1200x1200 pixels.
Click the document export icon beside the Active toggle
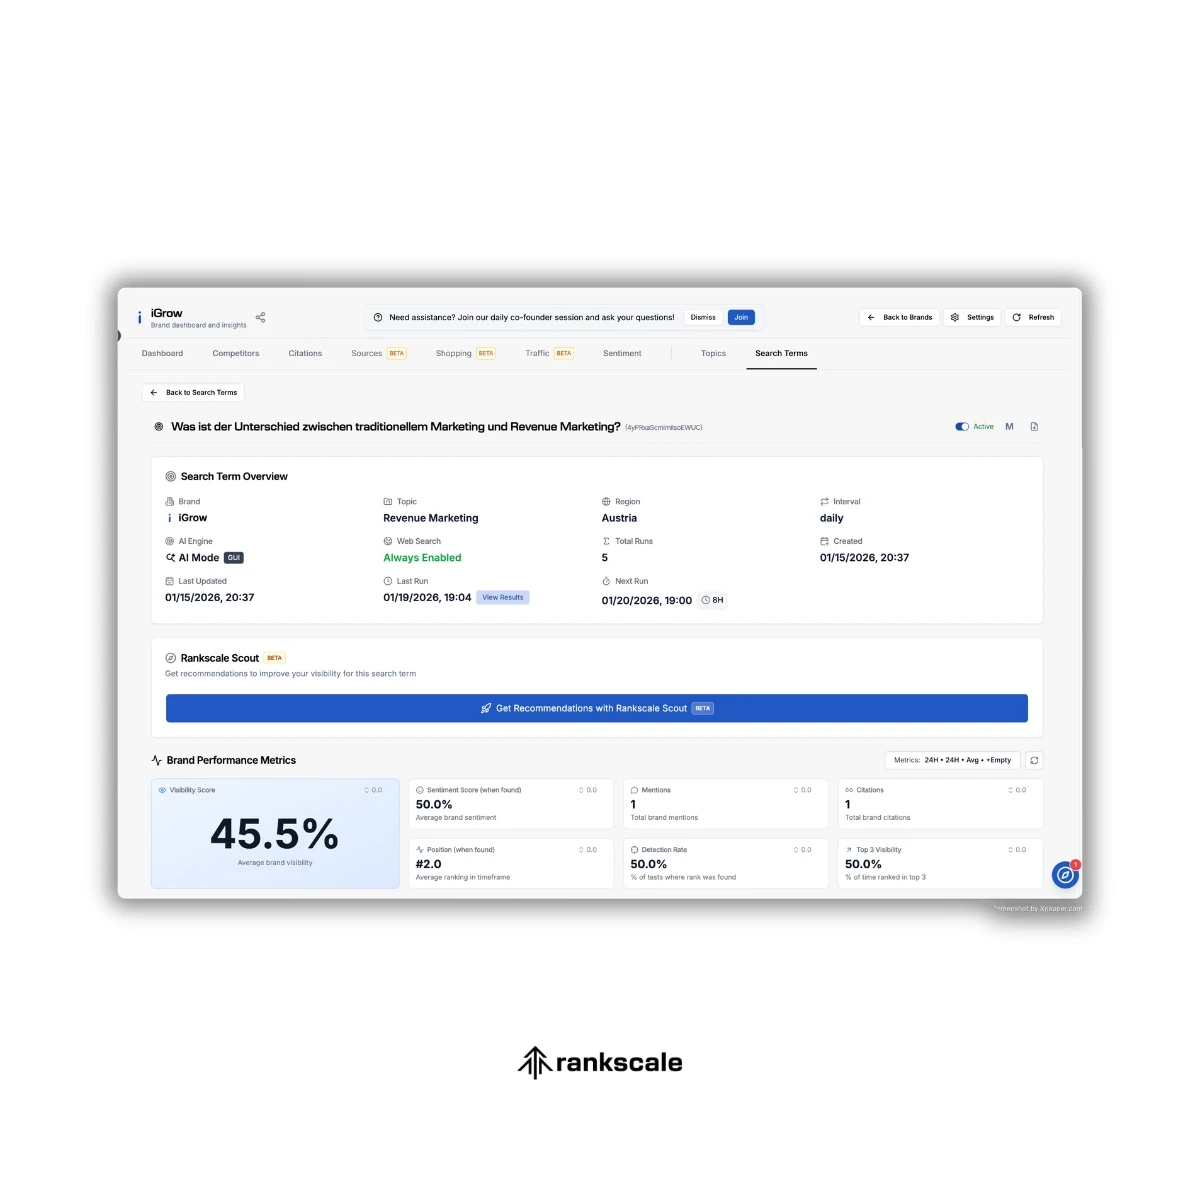coord(1034,426)
